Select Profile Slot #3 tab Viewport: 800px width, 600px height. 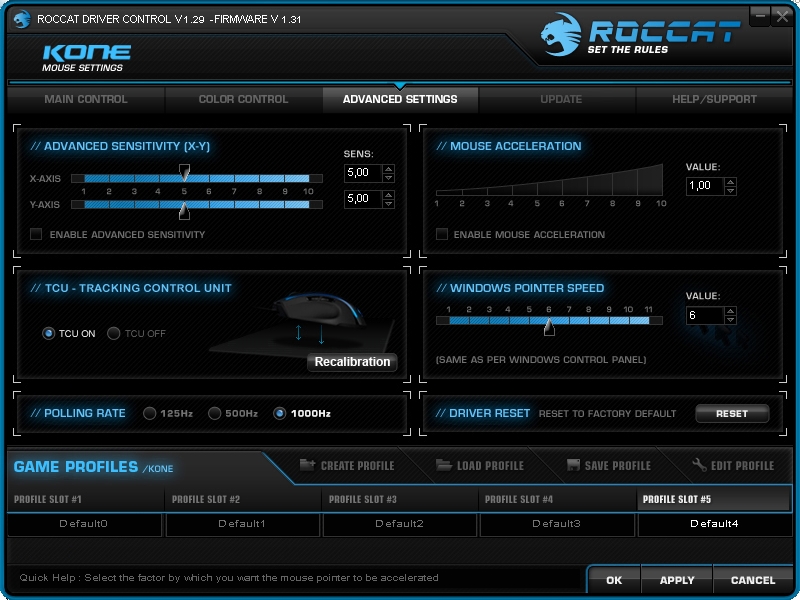tap(400, 499)
